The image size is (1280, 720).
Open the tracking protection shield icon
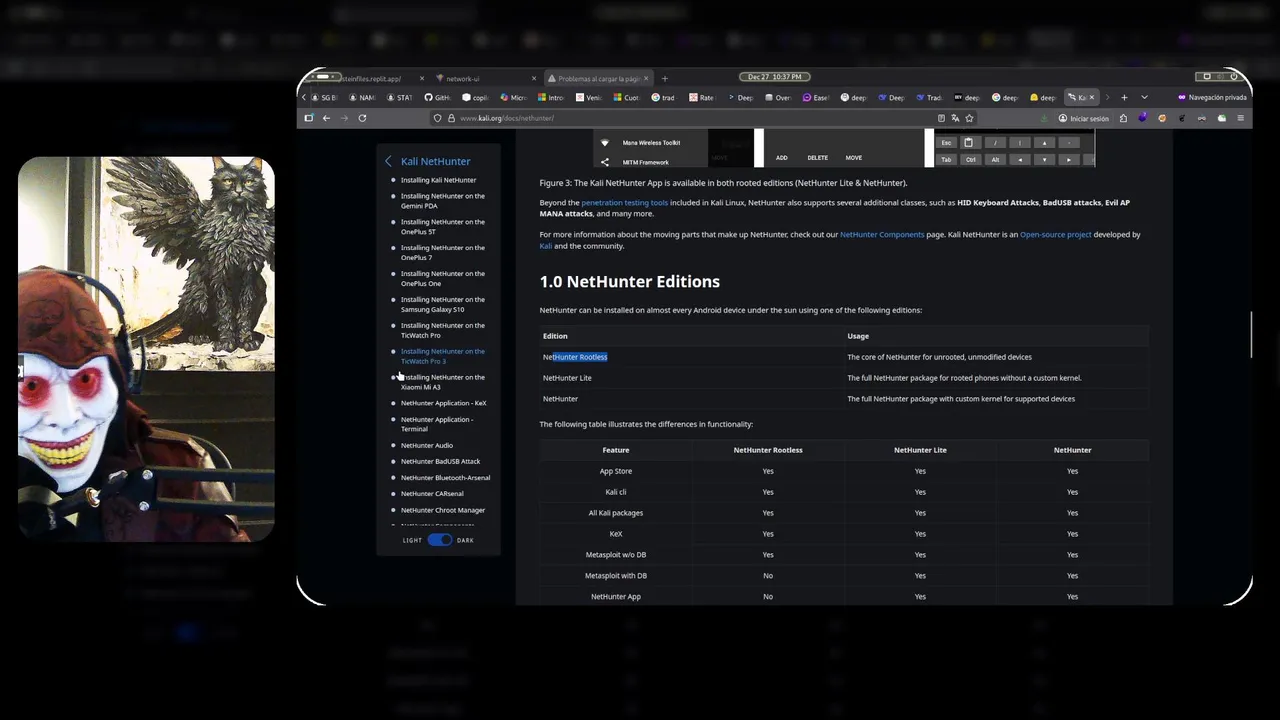(437, 118)
